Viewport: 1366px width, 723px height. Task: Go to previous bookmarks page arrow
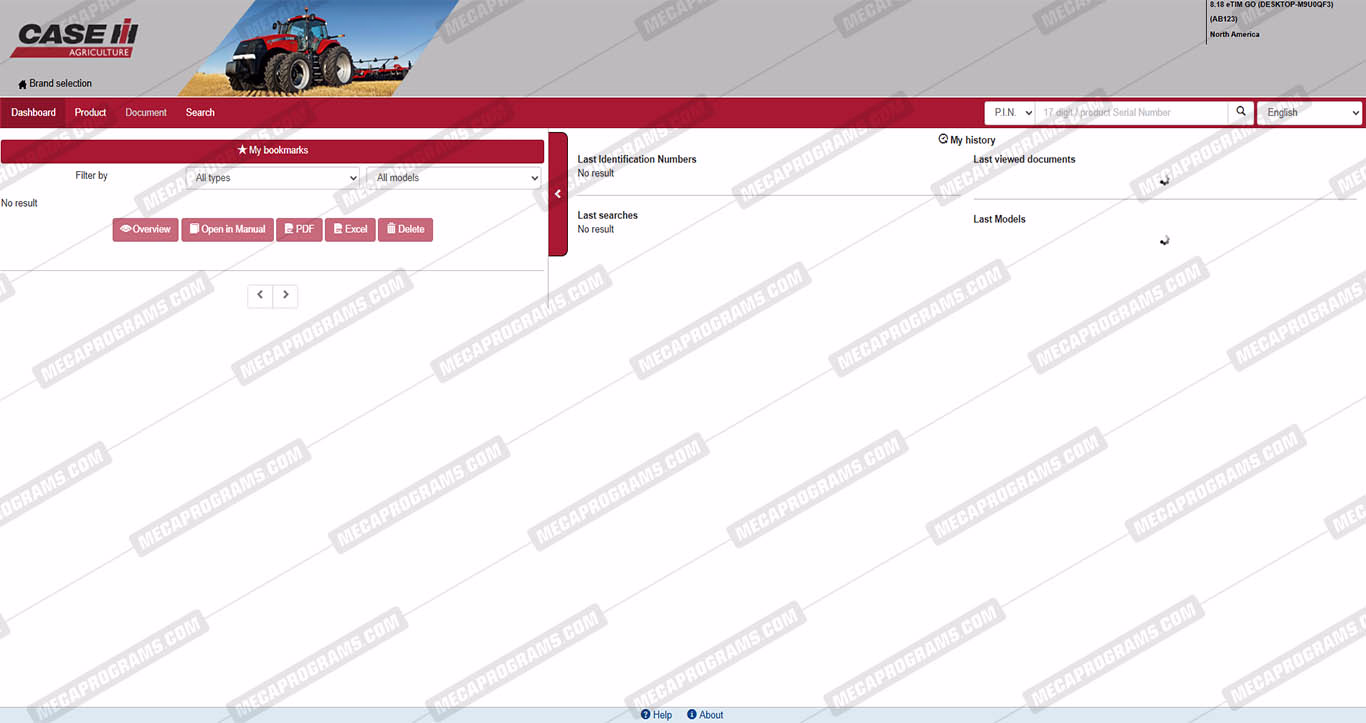coord(260,295)
